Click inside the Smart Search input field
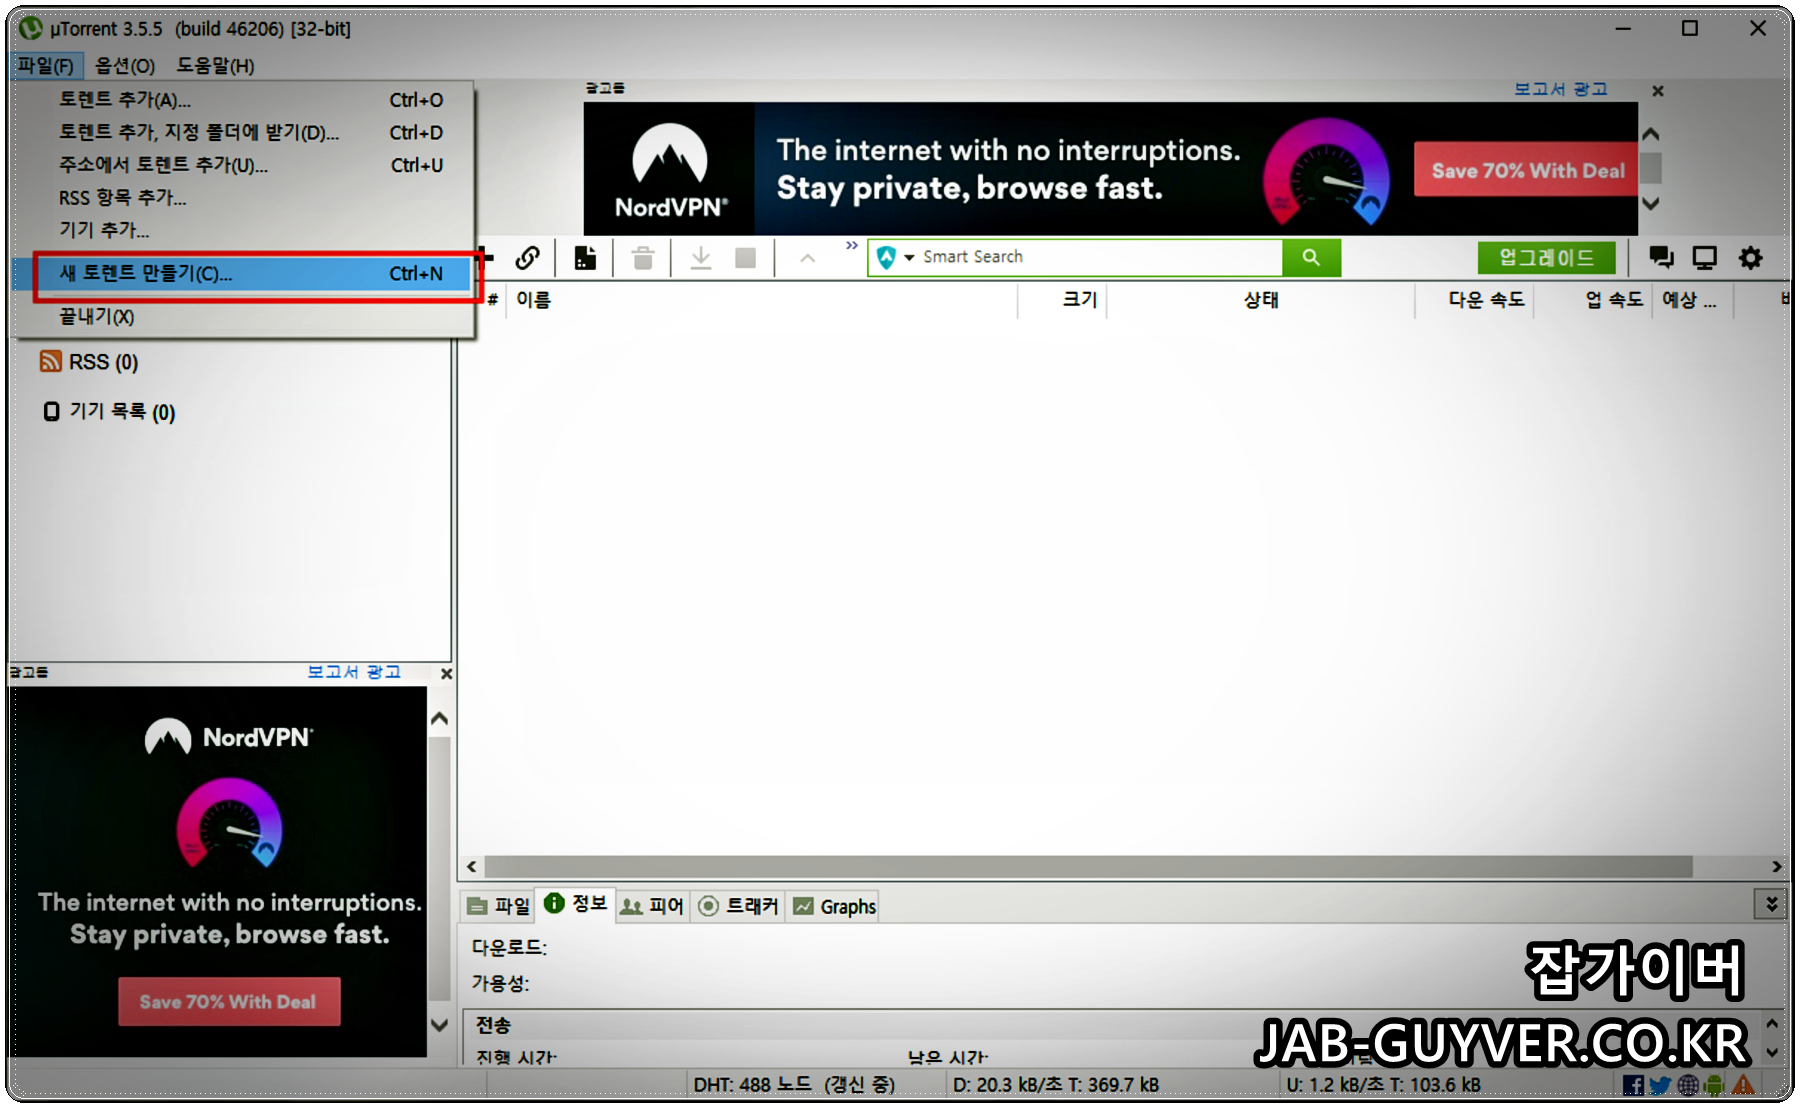The width and height of the screenshot is (1800, 1108). [x=1100, y=257]
